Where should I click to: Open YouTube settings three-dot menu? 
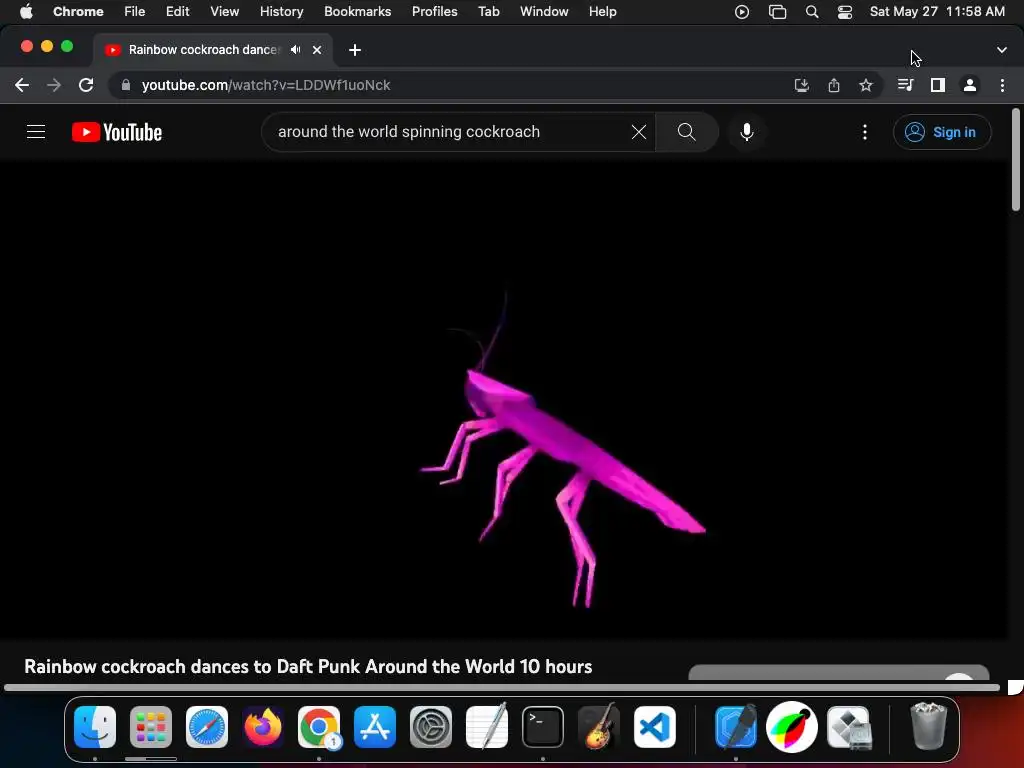click(865, 132)
